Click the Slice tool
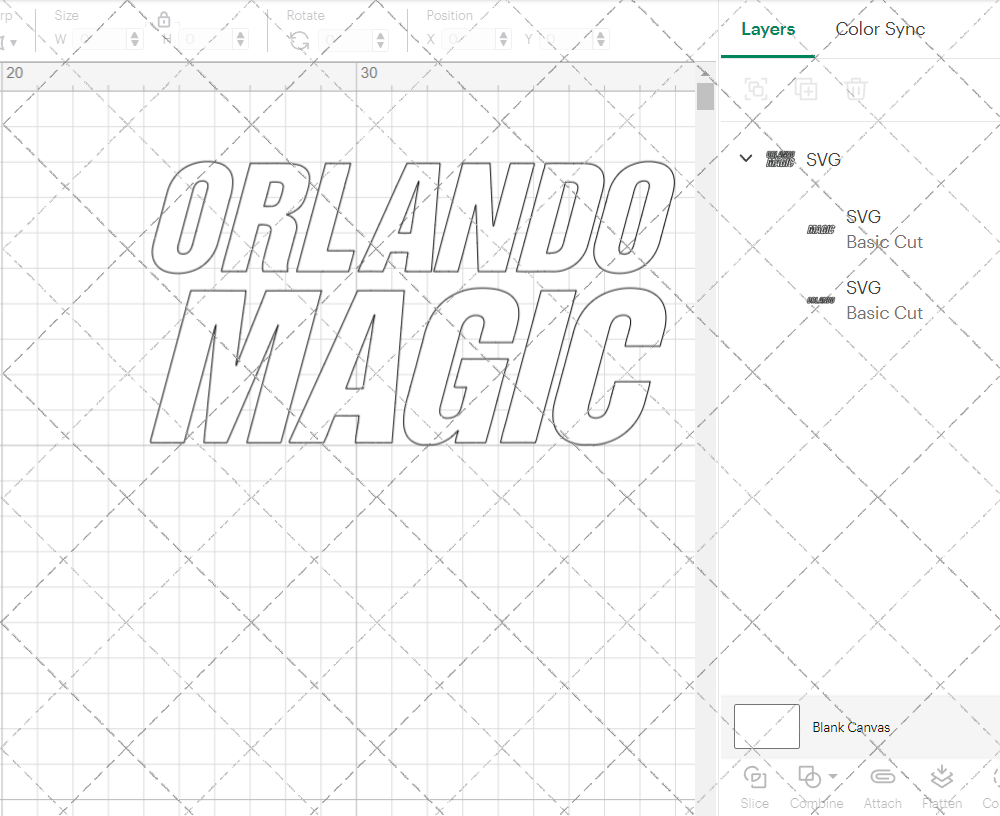This screenshot has height=816, width=1000. tap(754, 788)
